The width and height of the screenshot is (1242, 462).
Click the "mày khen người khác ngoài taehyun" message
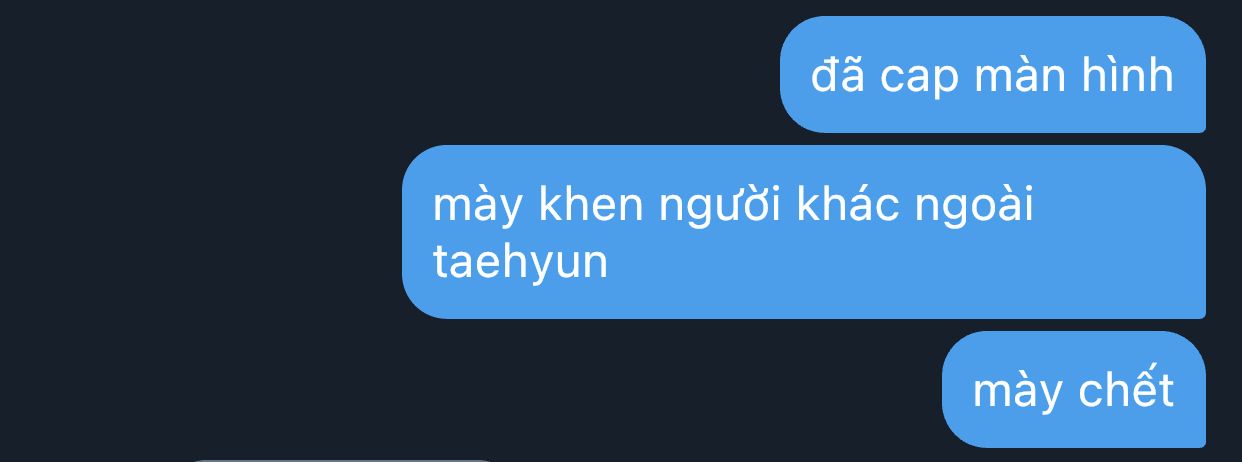[804, 232]
